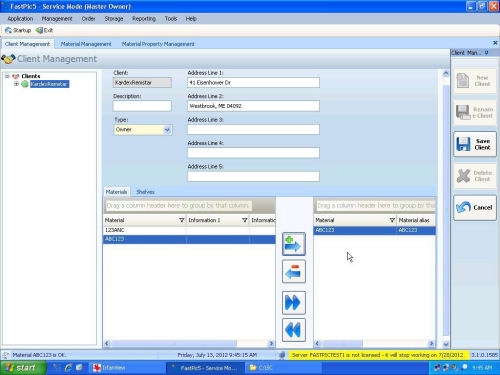
Task: Open the Tools menu
Action: (171, 19)
